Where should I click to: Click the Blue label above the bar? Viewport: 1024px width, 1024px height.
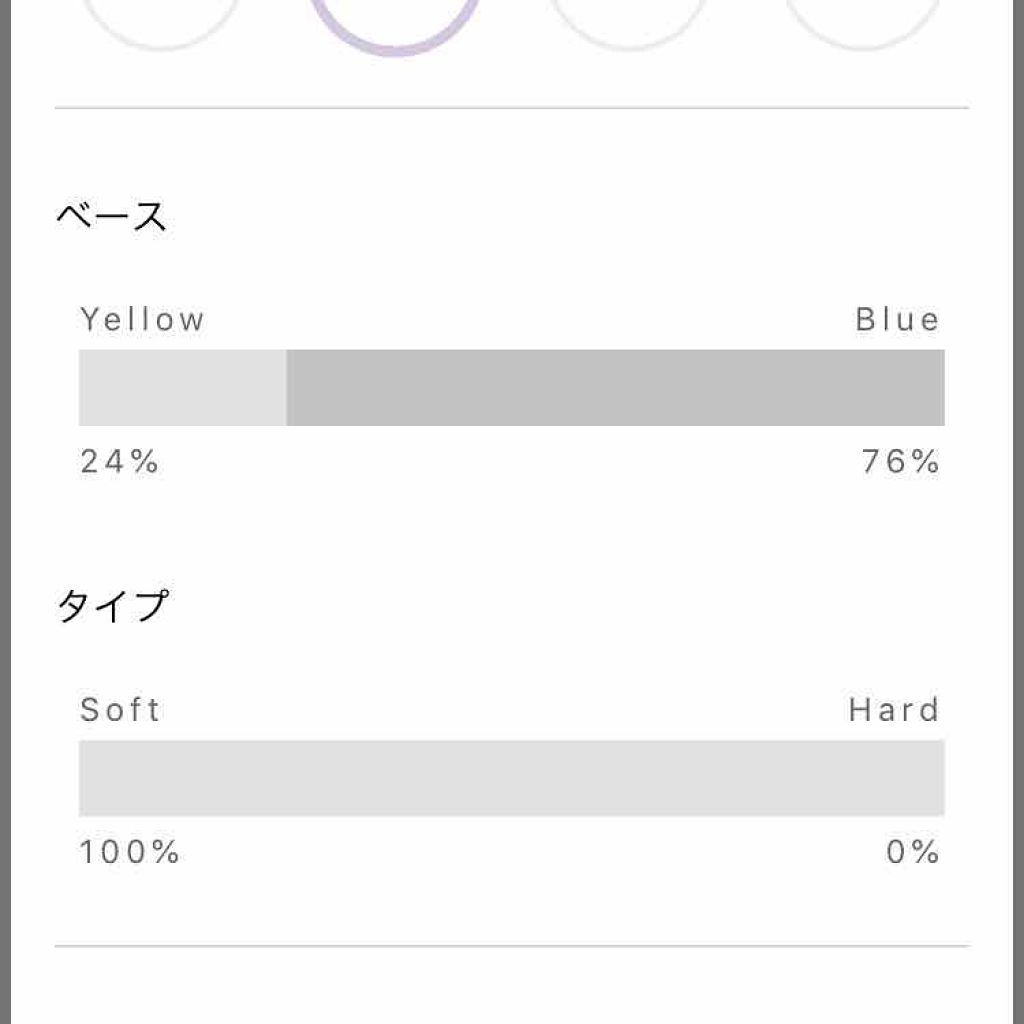[x=897, y=320]
